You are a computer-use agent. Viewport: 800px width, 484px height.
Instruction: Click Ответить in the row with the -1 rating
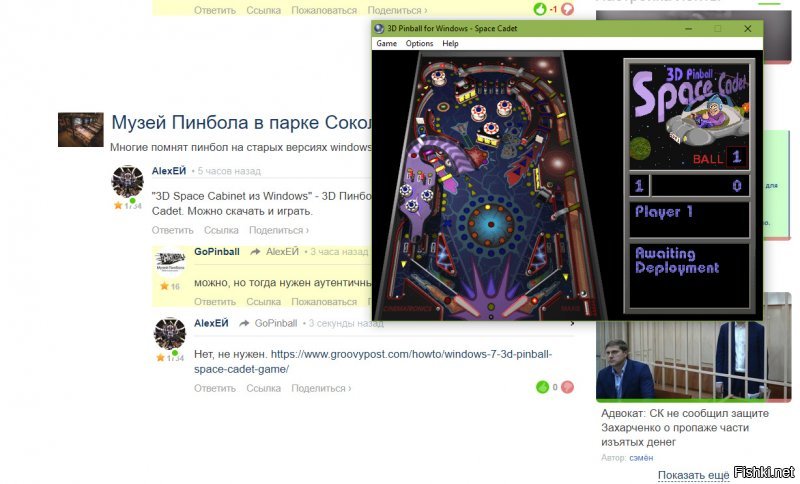coord(215,10)
